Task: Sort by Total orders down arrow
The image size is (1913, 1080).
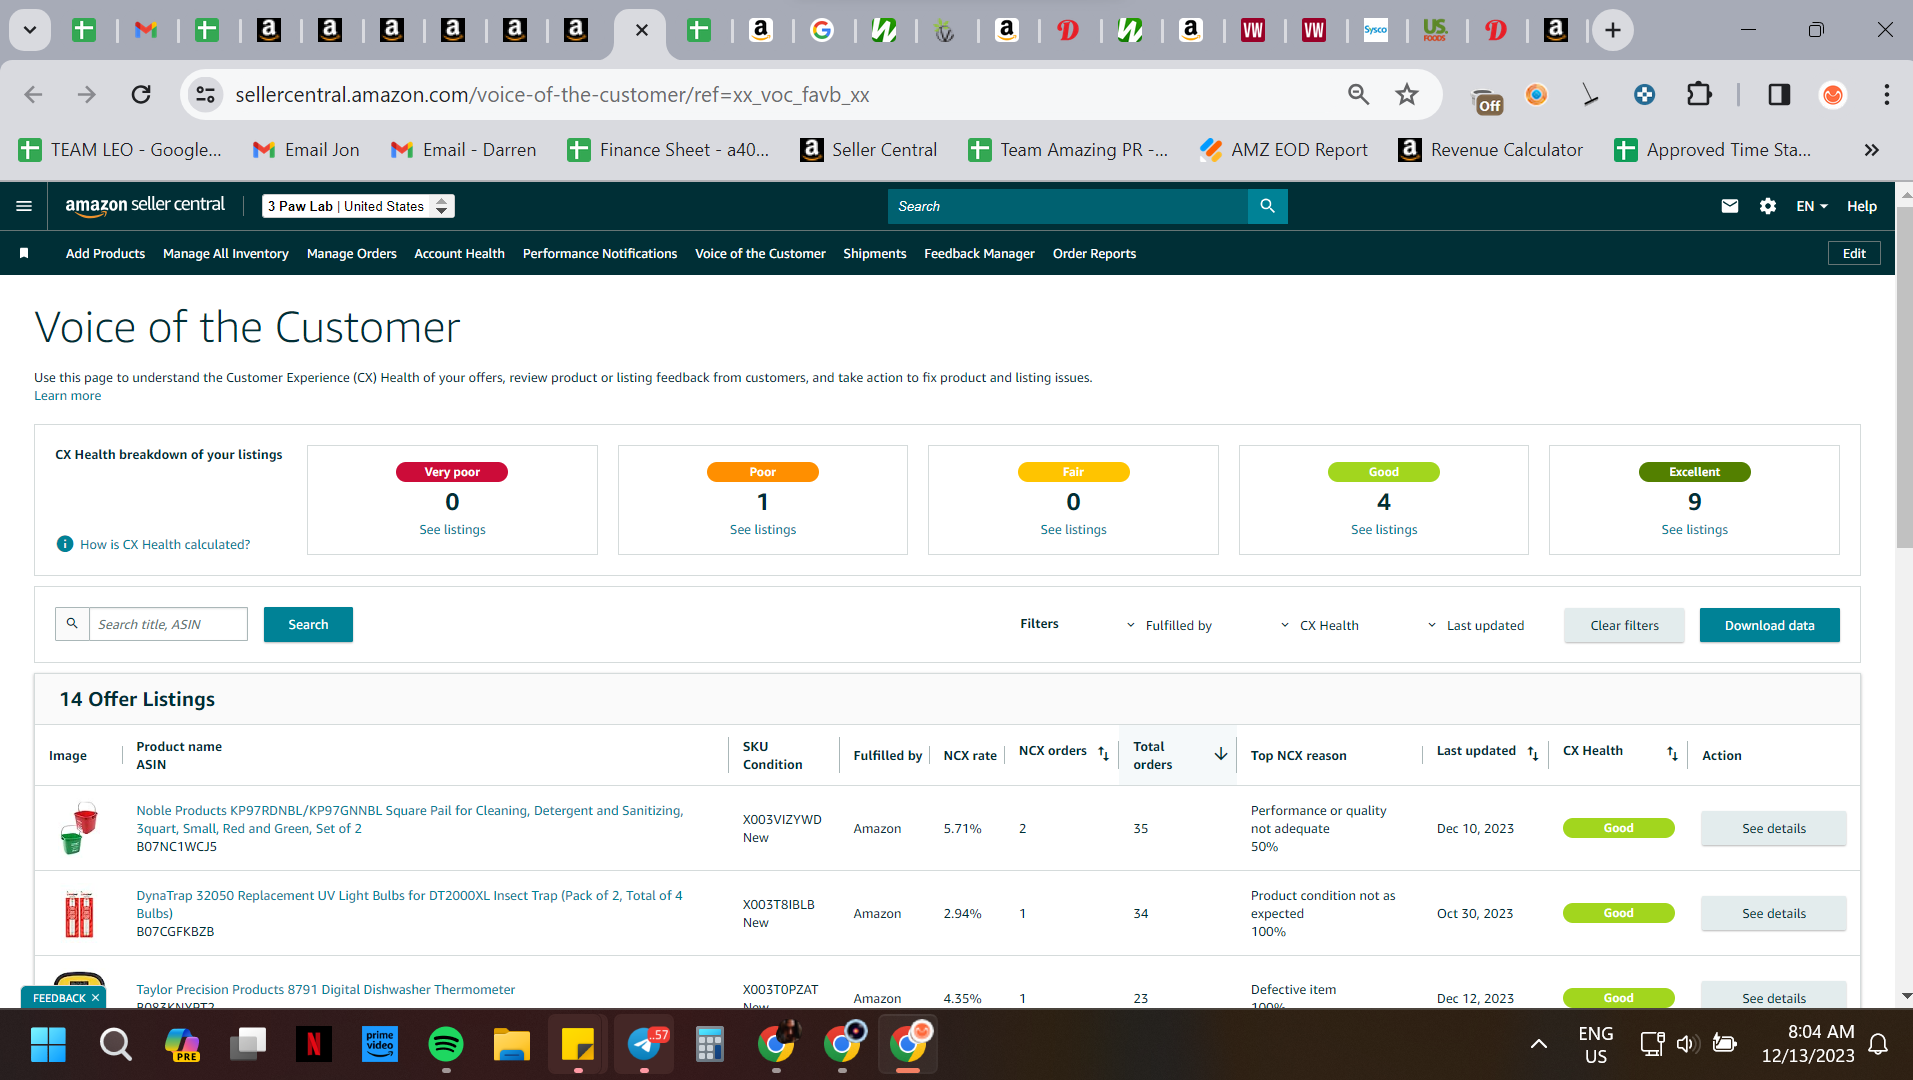Action: [x=1221, y=754]
